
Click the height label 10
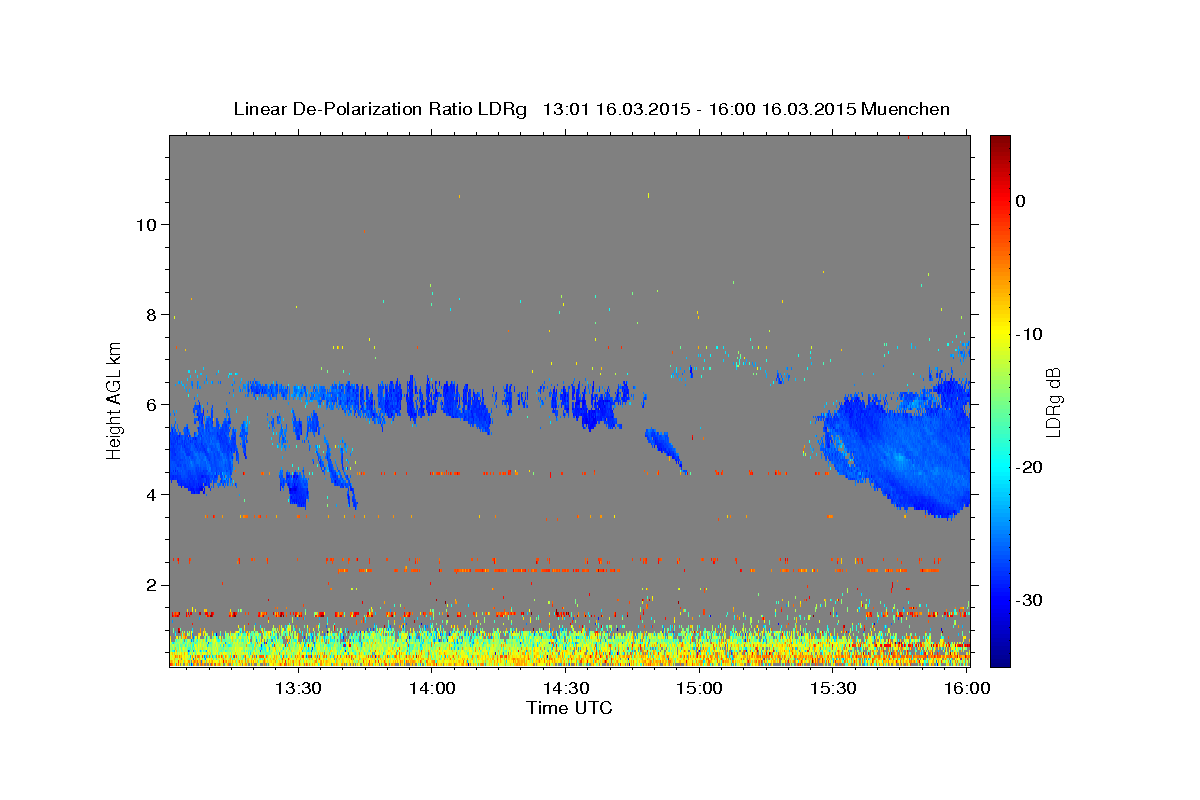146,224
